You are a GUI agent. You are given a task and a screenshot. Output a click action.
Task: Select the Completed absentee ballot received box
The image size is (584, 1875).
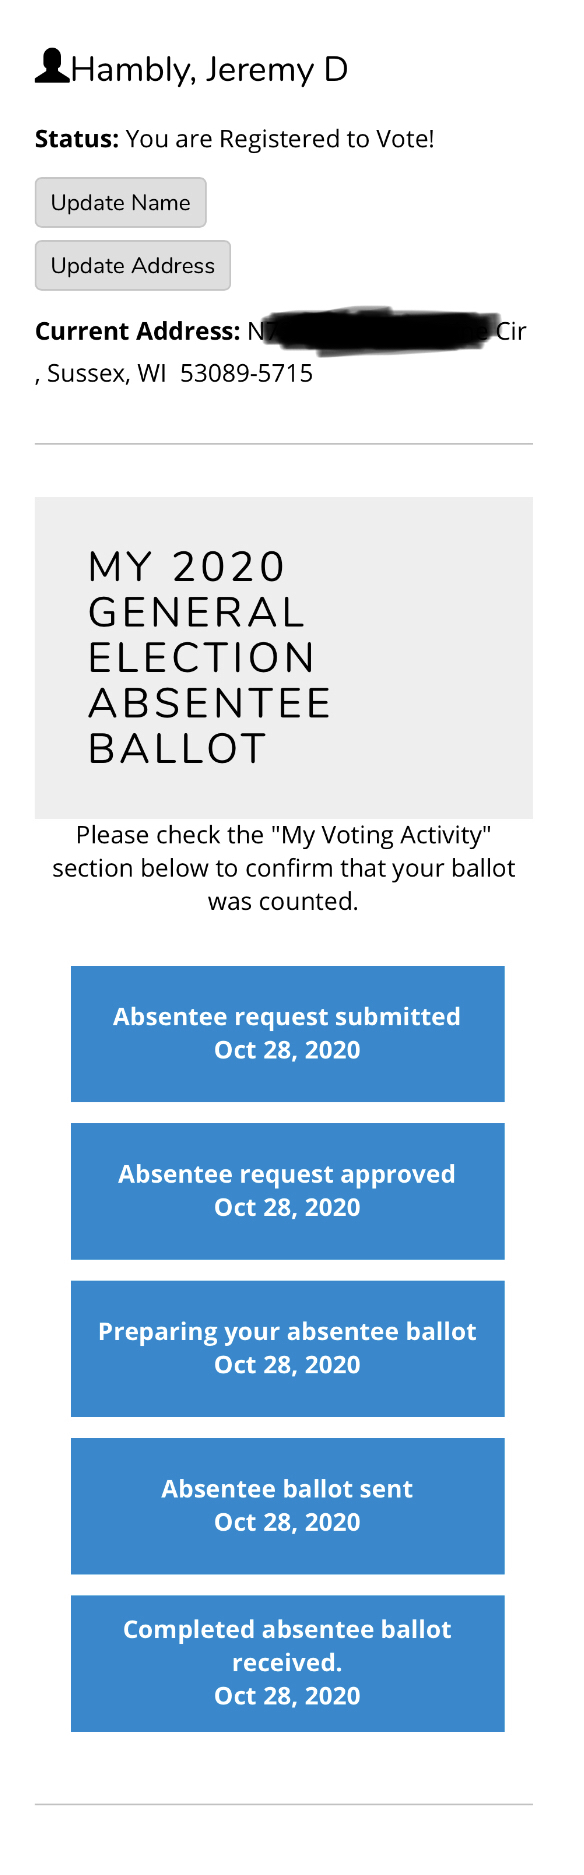tap(288, 1663)
